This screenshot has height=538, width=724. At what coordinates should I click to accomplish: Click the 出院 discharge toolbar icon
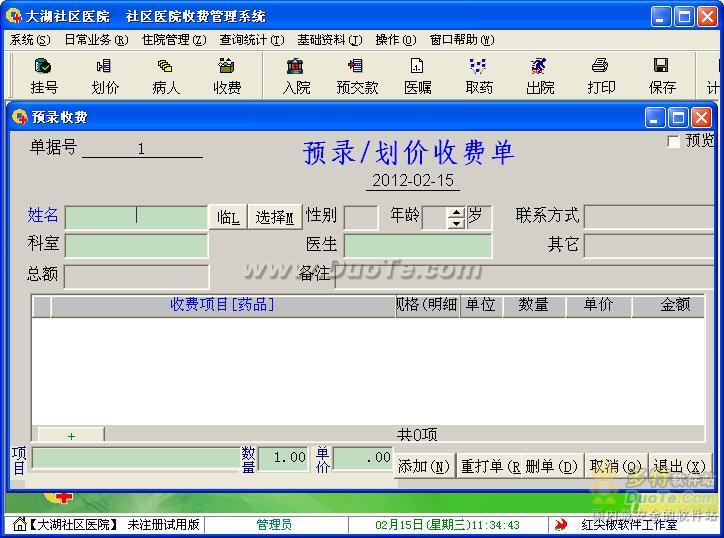click(540, 76)
